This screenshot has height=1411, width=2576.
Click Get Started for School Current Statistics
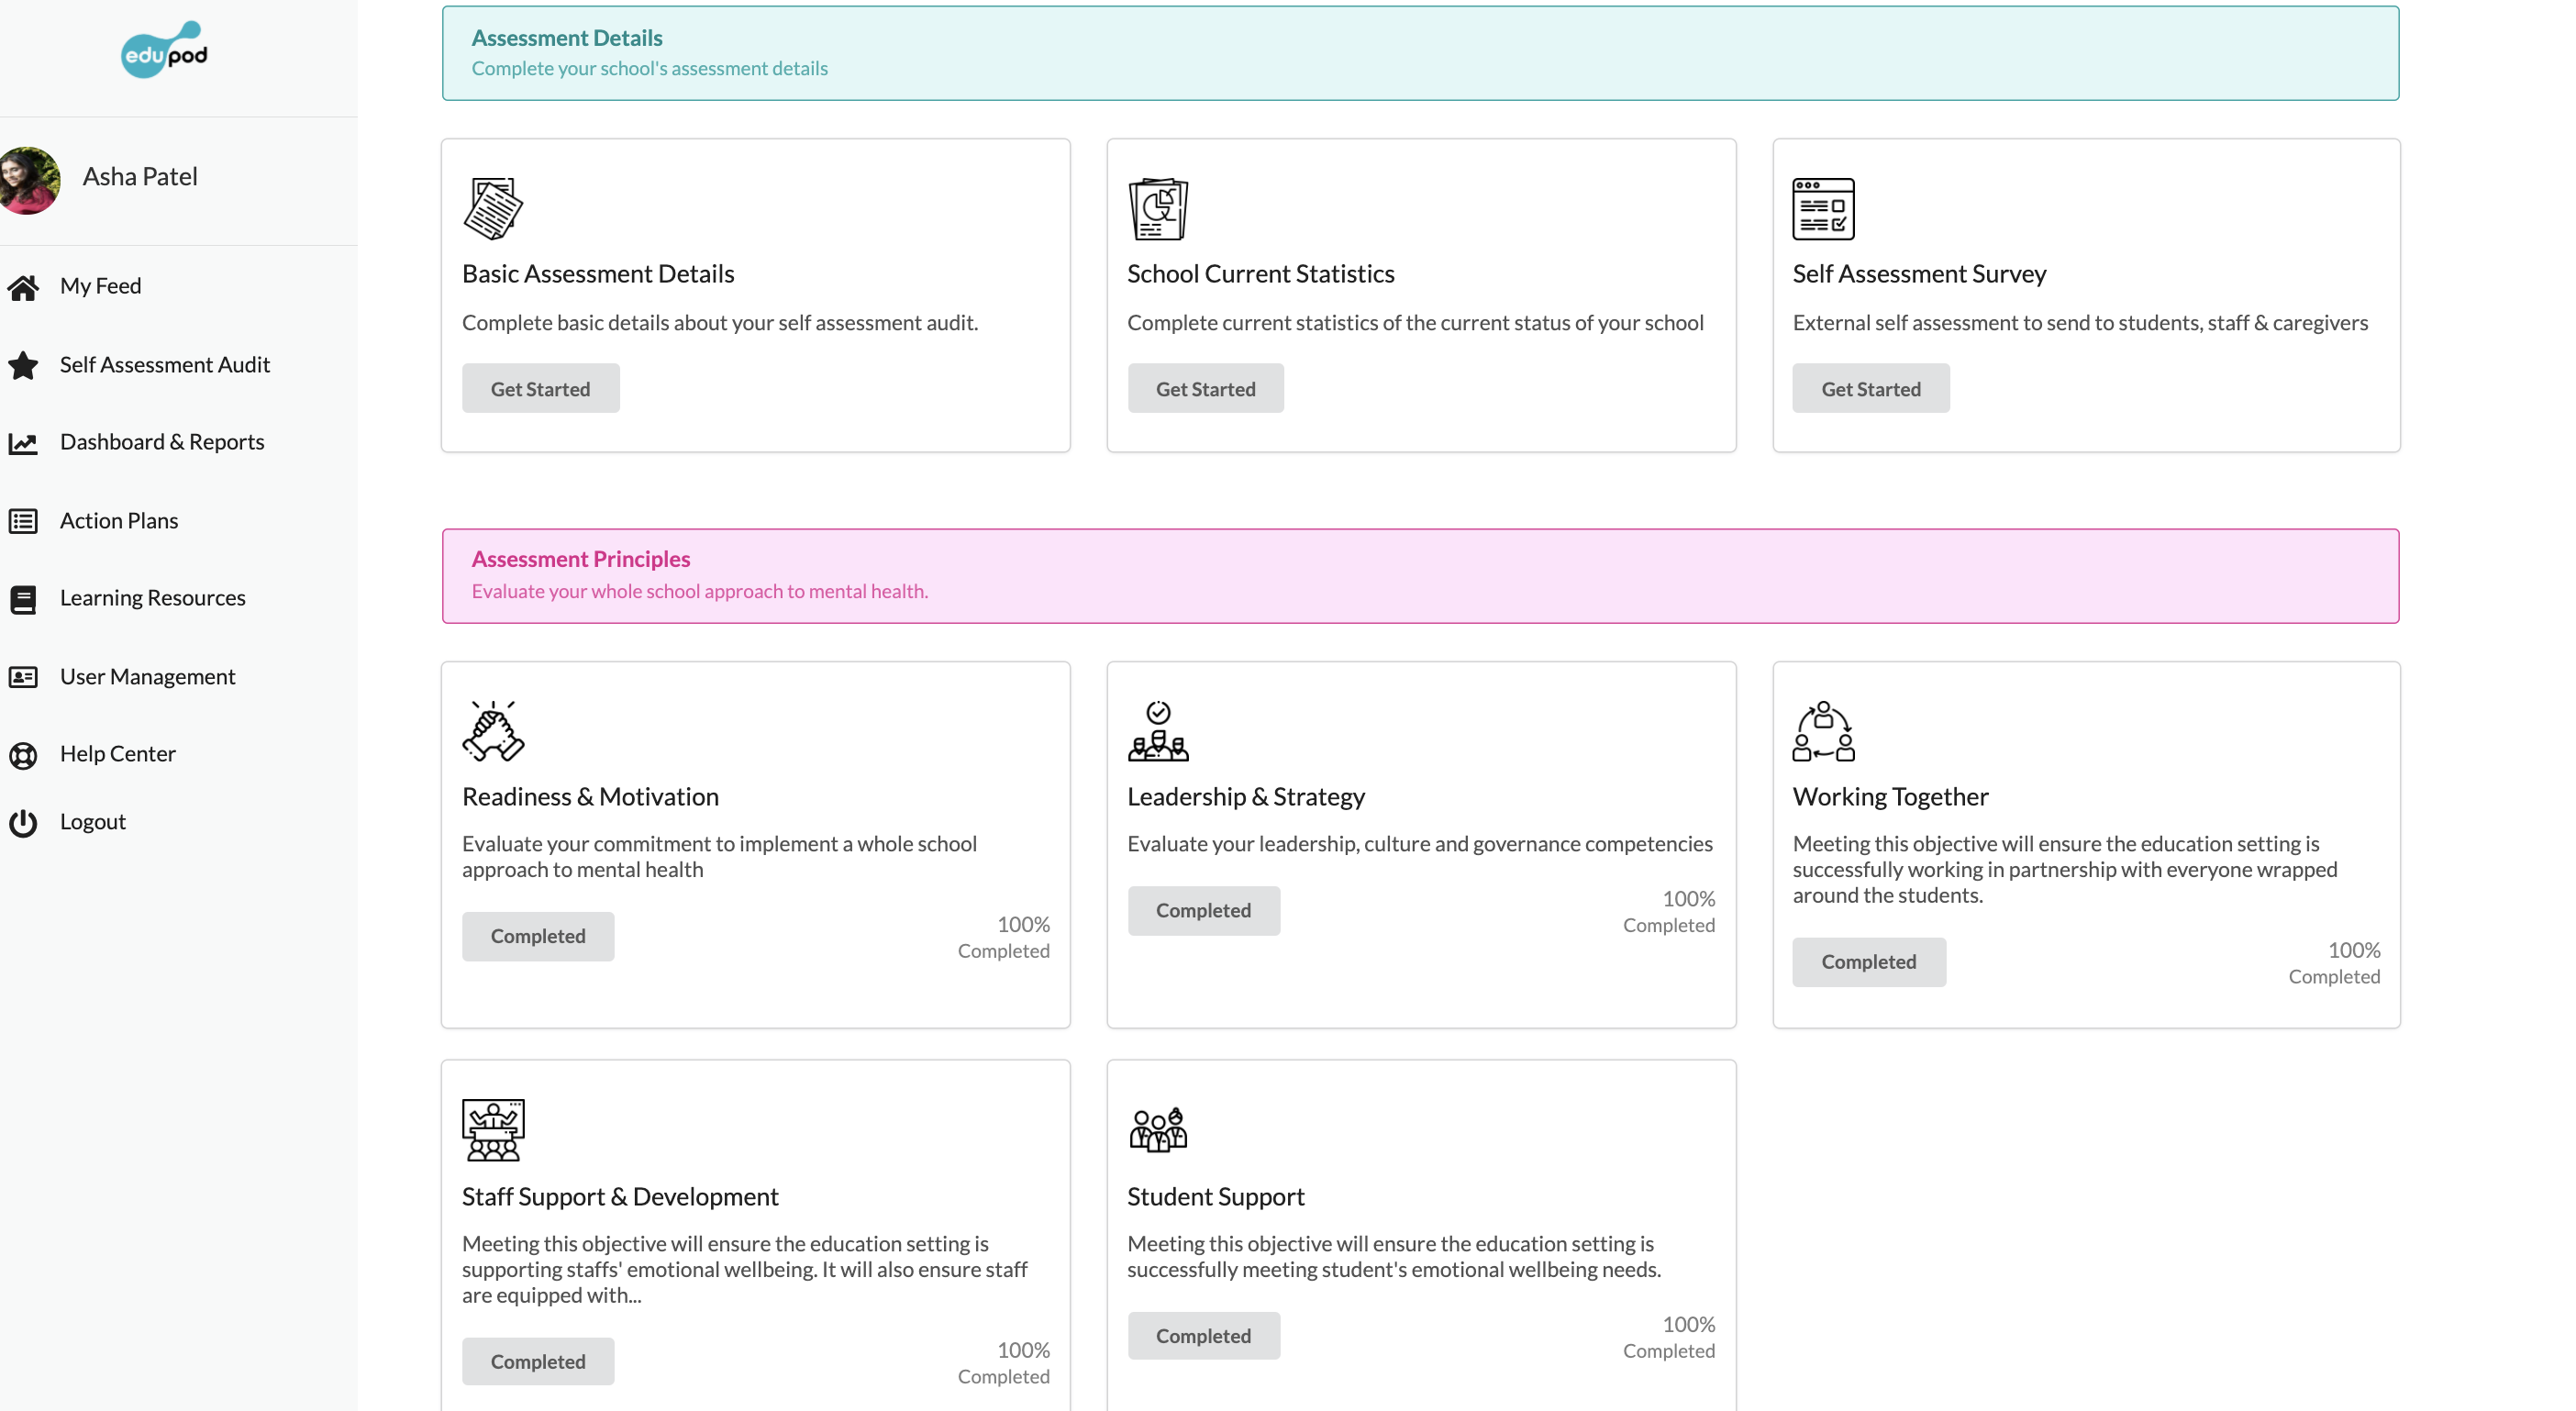[x=1205, y=387]
